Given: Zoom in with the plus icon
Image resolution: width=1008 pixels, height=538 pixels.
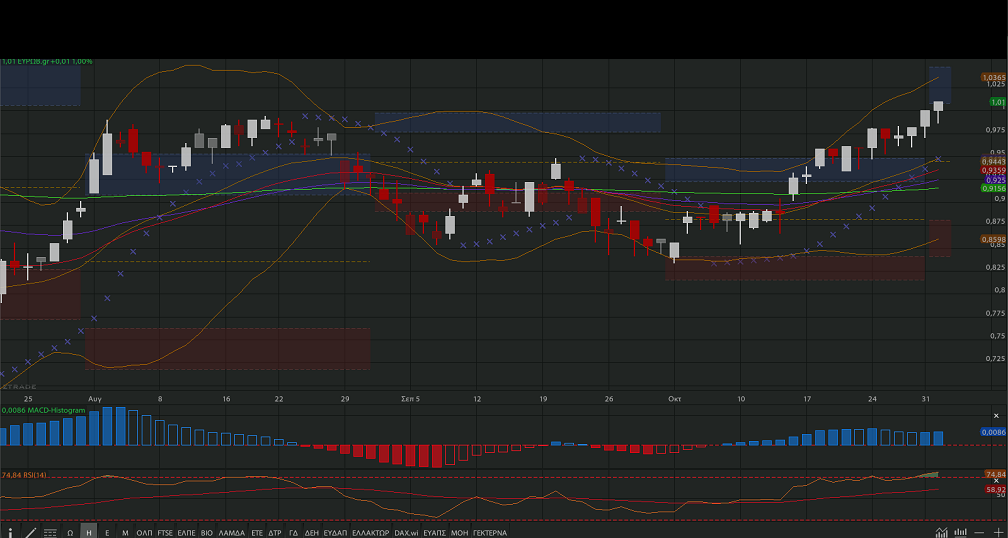Looking at the screenshot, I should [998, 532].
